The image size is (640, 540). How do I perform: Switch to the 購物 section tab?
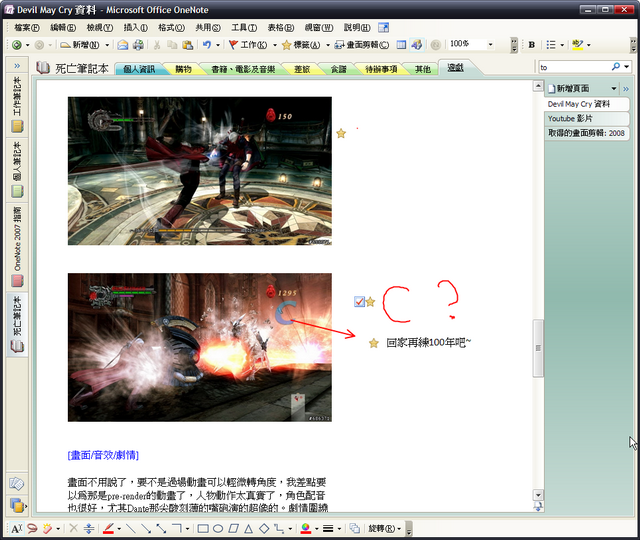[x=183, y=69]
